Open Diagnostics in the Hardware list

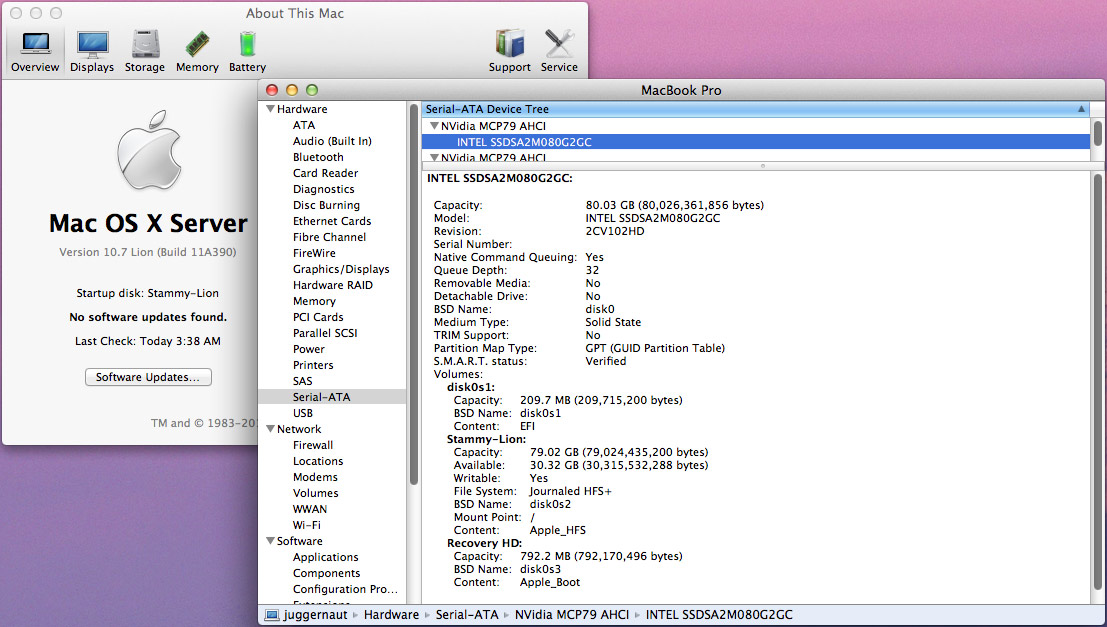coord(324,189)
